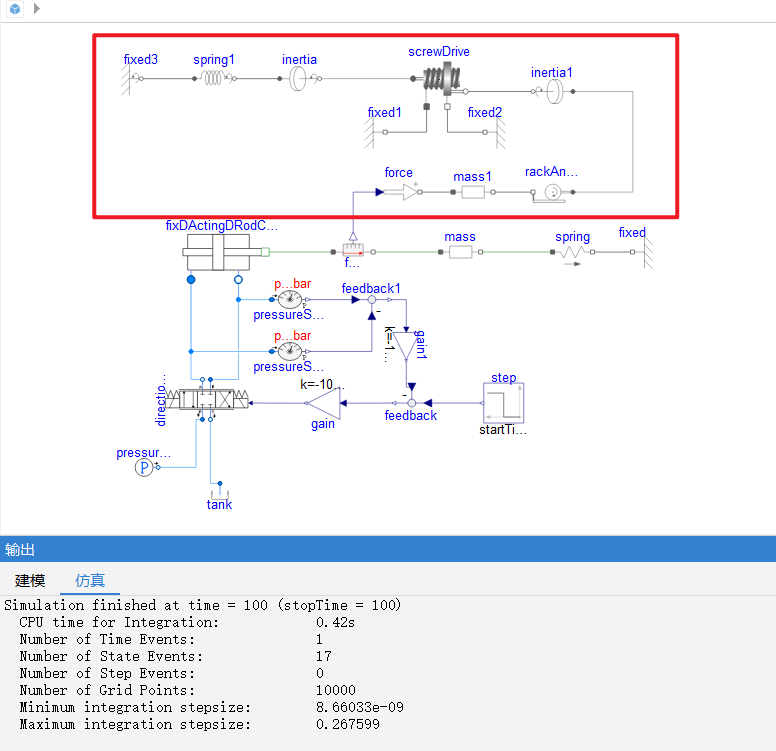Click 'Number of Grid Points' value 10000
Image resolution: width=776 pixels, height=751 pixels.
pyautogui.click(x=336, y=690)
